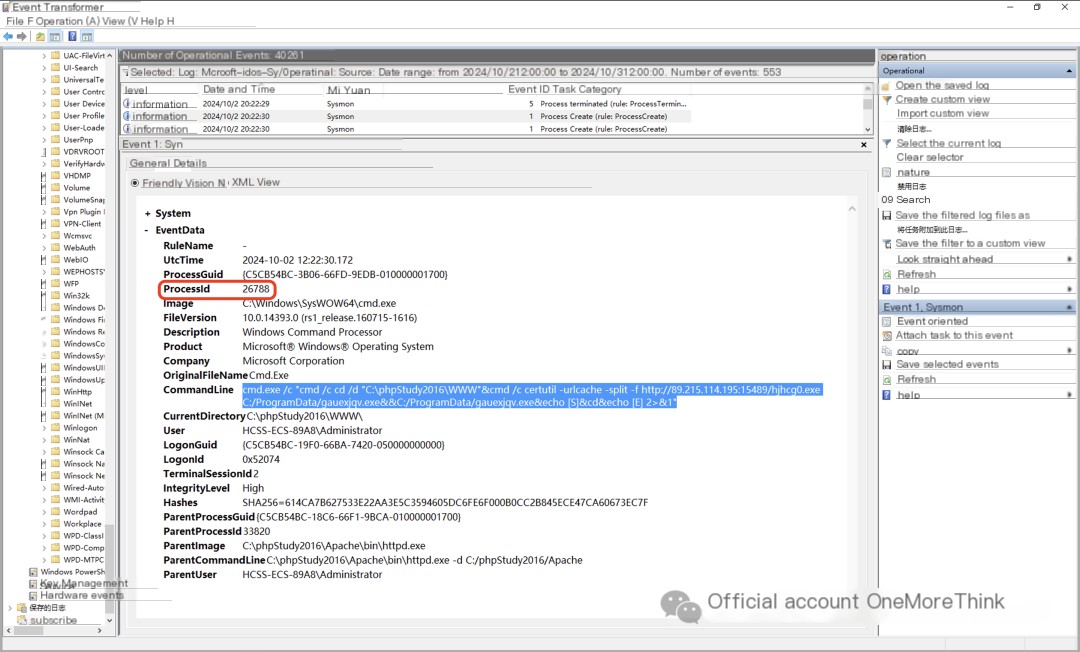Click the Attach task to this event icon

click(887, 336)
